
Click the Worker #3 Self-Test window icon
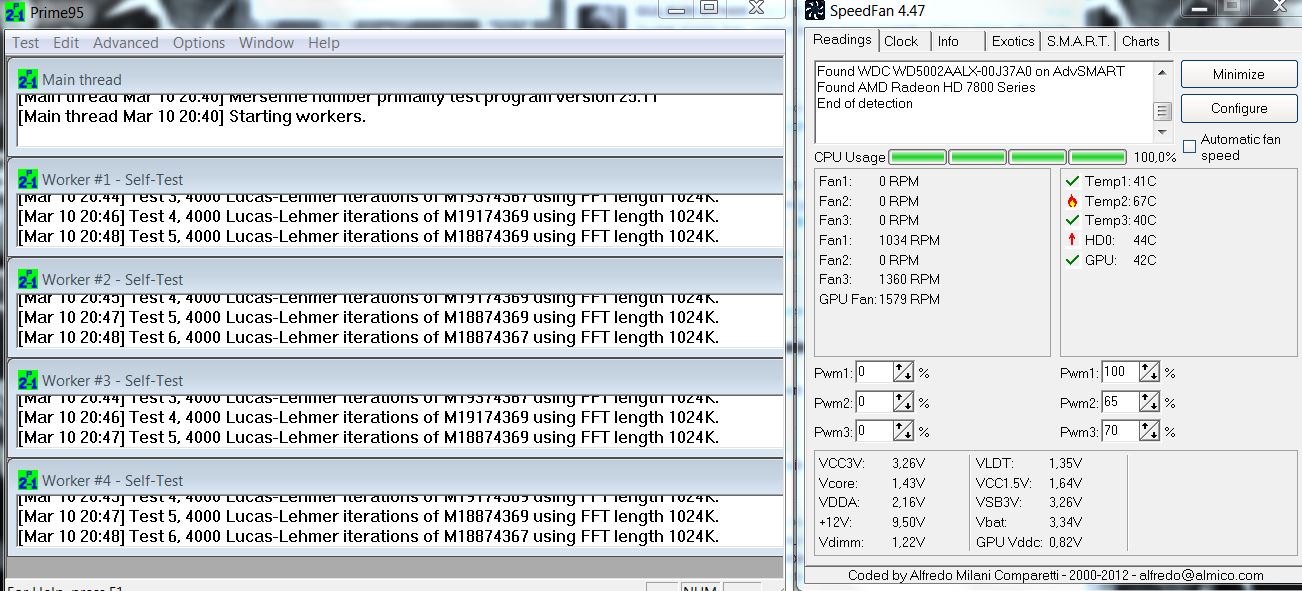coord(28,380)
